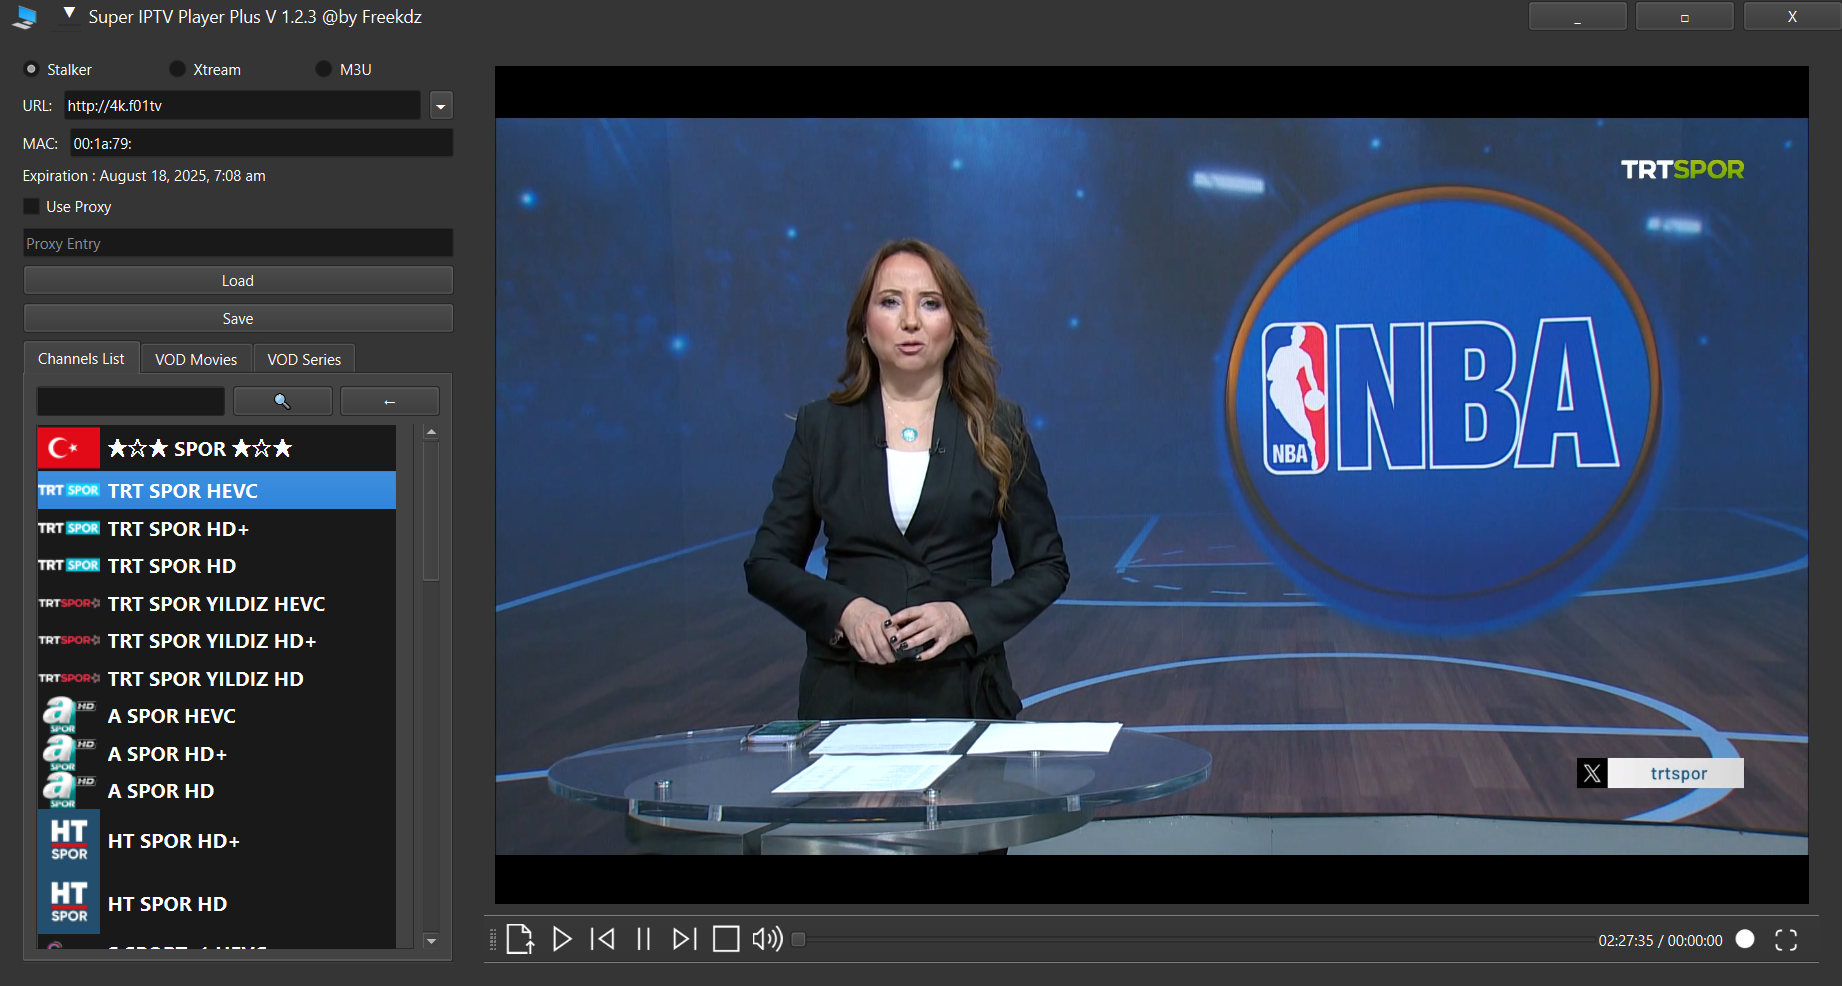Image resolution: width=1842 pixels, height=986 pixels.
Task: Select the A SPOR HD+ channel
Action: [x=217, y=754]
